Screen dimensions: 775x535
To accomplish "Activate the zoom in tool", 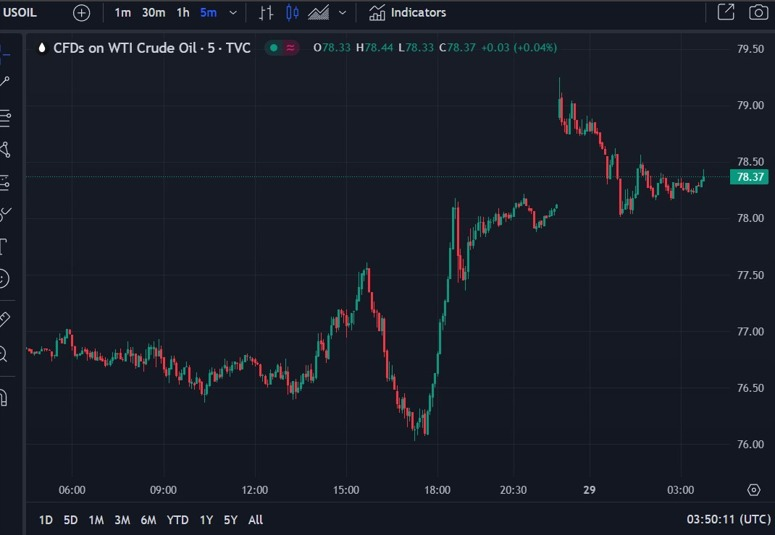I will pyautogui.click(x=3, y=354).
